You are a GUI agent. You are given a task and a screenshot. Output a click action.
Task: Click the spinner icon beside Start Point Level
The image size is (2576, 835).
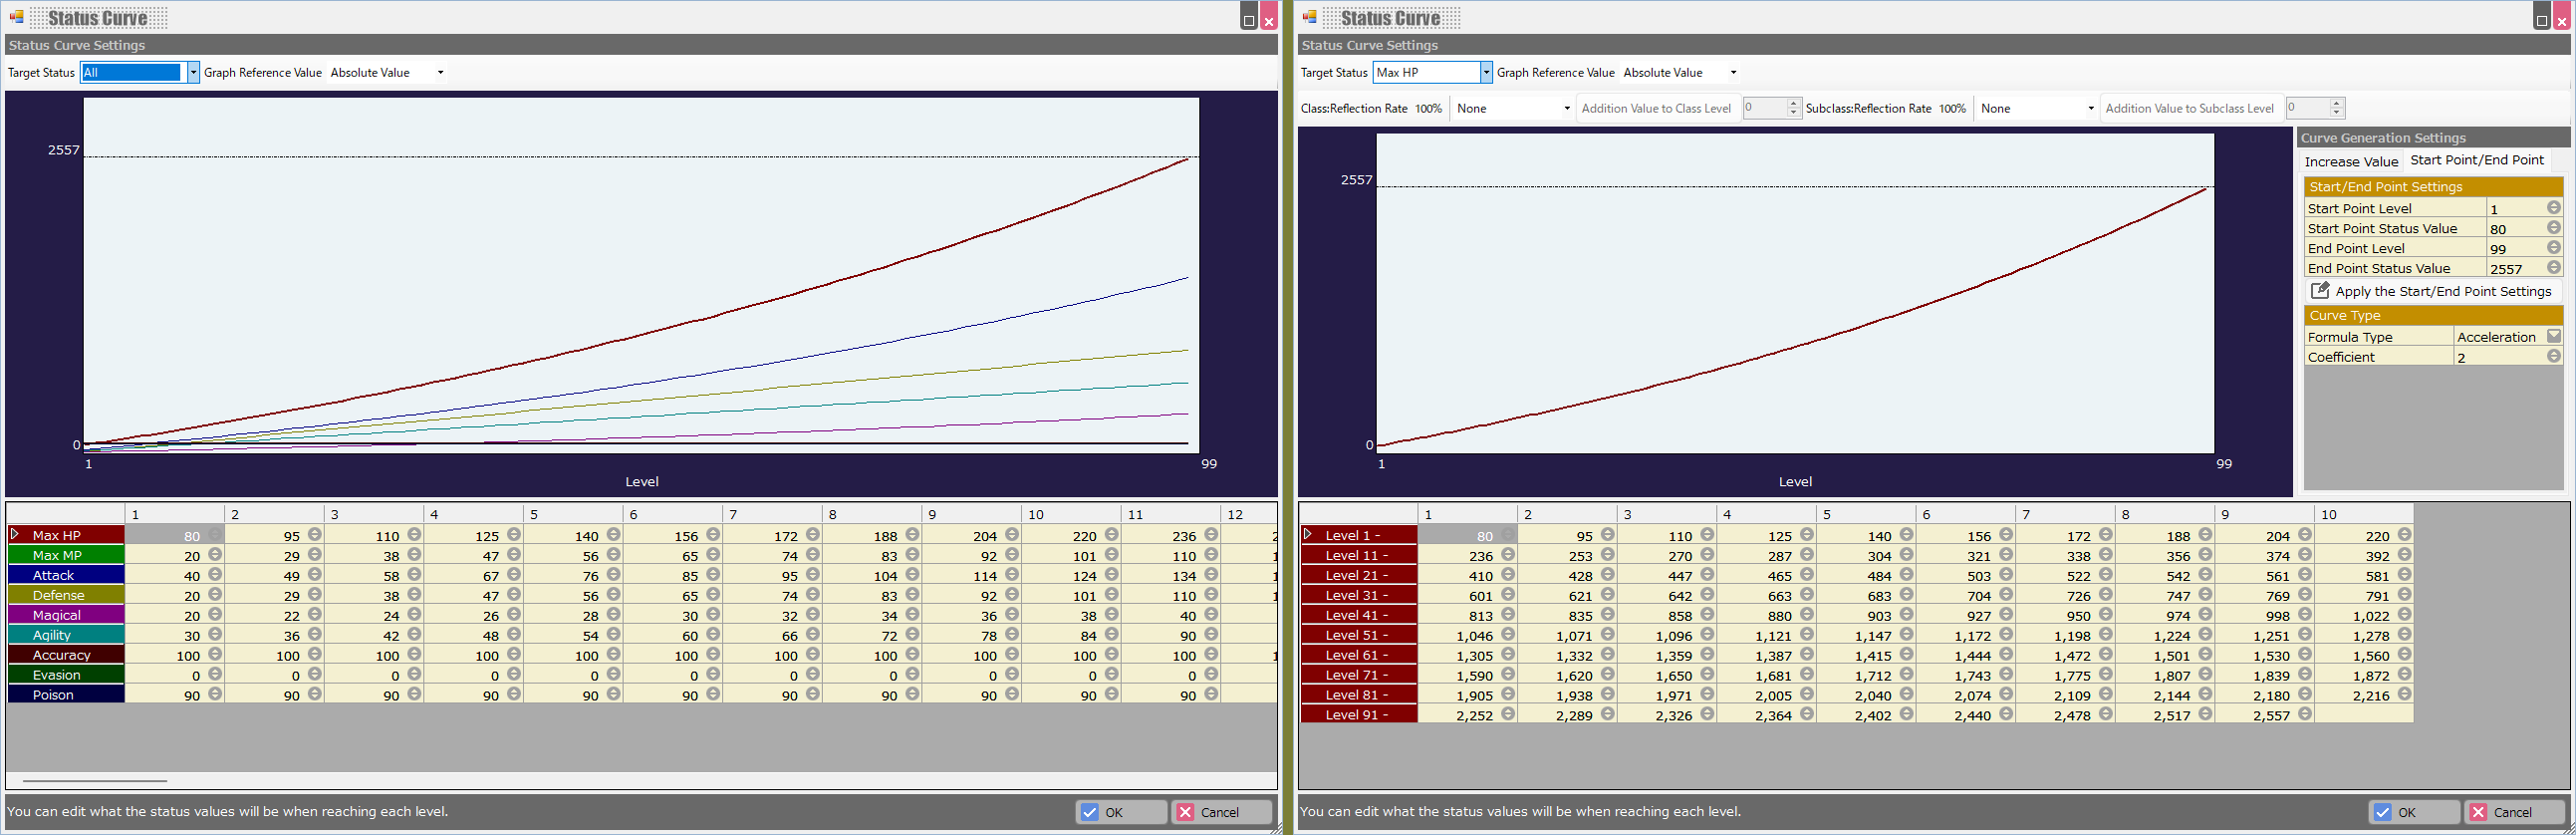2553,208
